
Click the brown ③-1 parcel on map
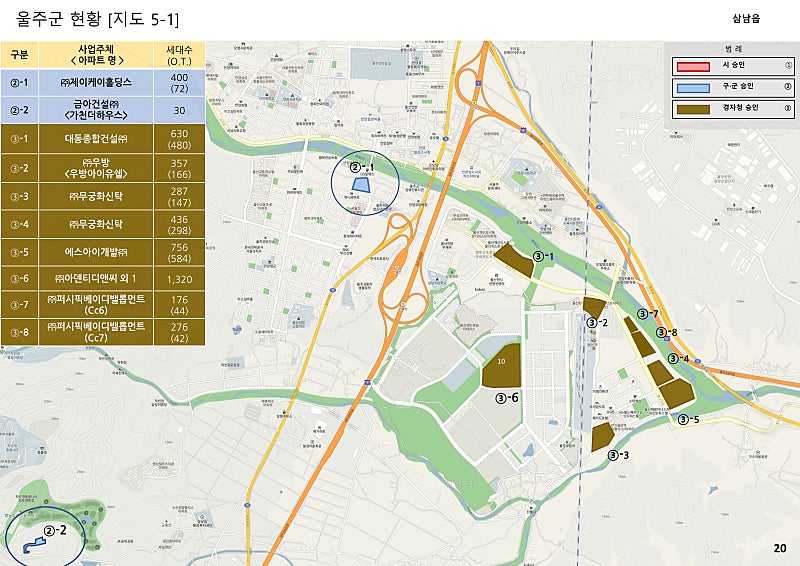(514, 261)
